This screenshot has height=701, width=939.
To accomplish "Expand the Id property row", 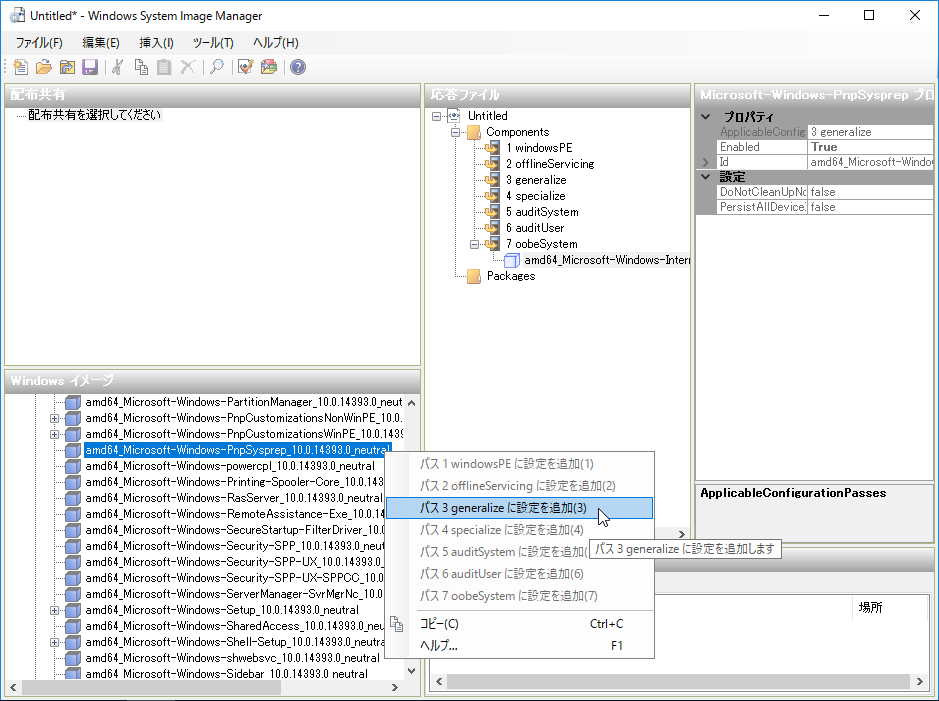I will click(706, 162).
